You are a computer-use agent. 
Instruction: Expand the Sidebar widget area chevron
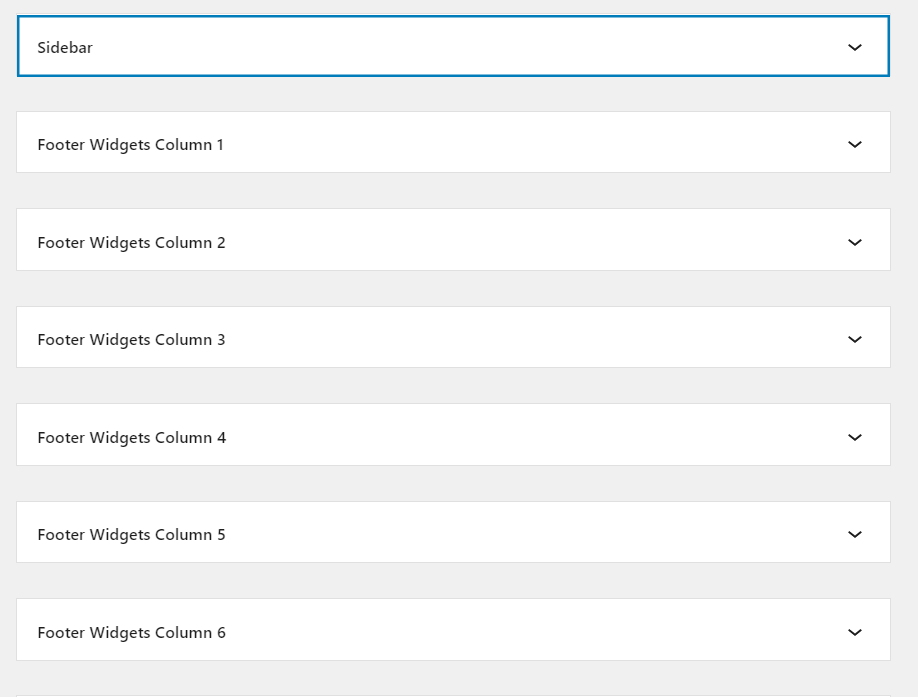pyautogui.click(x=855, y=47)
